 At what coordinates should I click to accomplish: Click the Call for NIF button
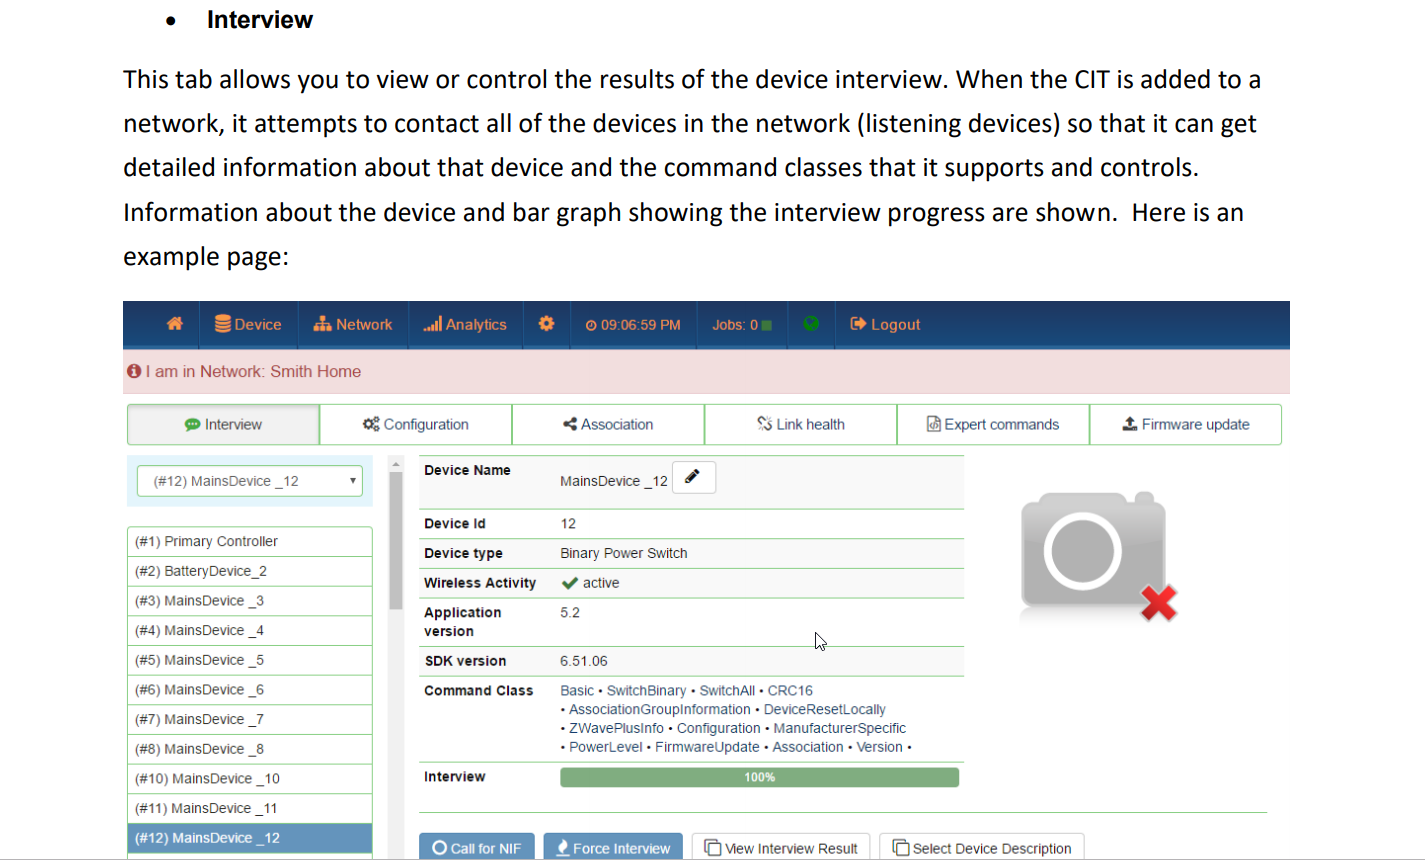[x=477, y=847]
